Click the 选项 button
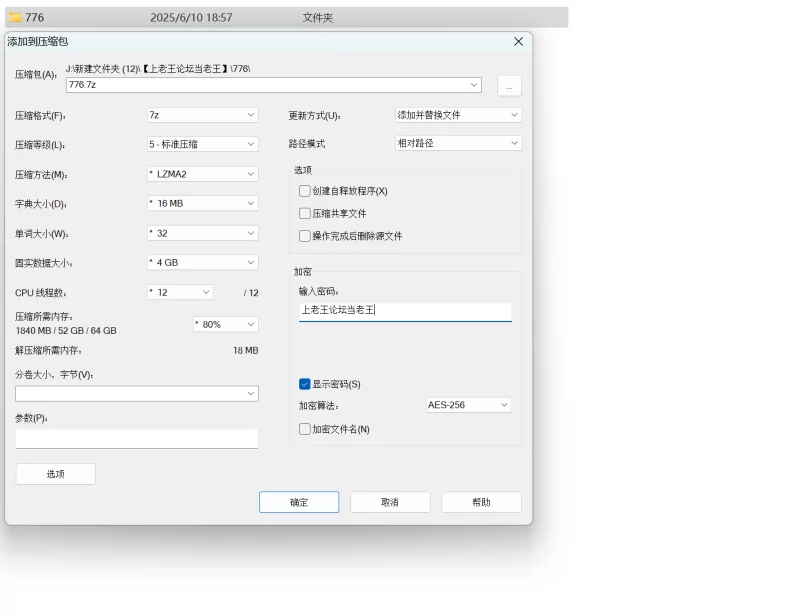Image resolution: width=800 pixels, height=616 pixels. pos(56,474)
